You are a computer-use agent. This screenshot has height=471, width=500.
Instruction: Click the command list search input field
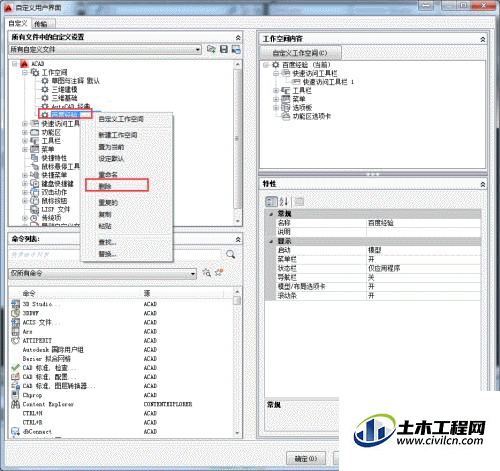114,254
